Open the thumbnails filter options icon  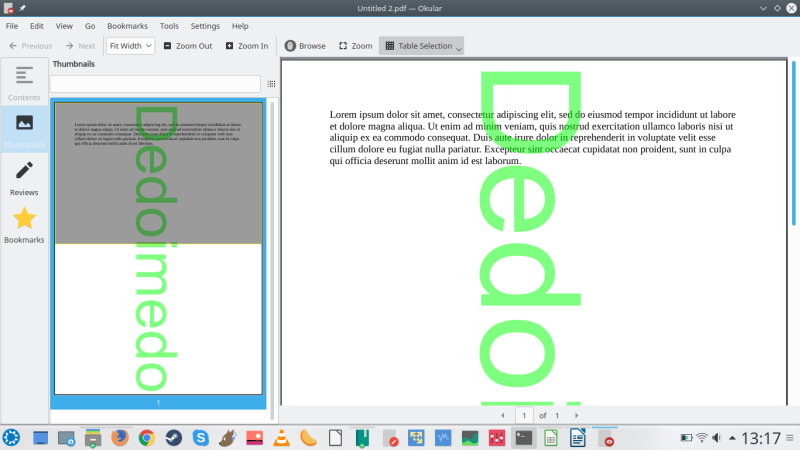[x=271, y=84]
